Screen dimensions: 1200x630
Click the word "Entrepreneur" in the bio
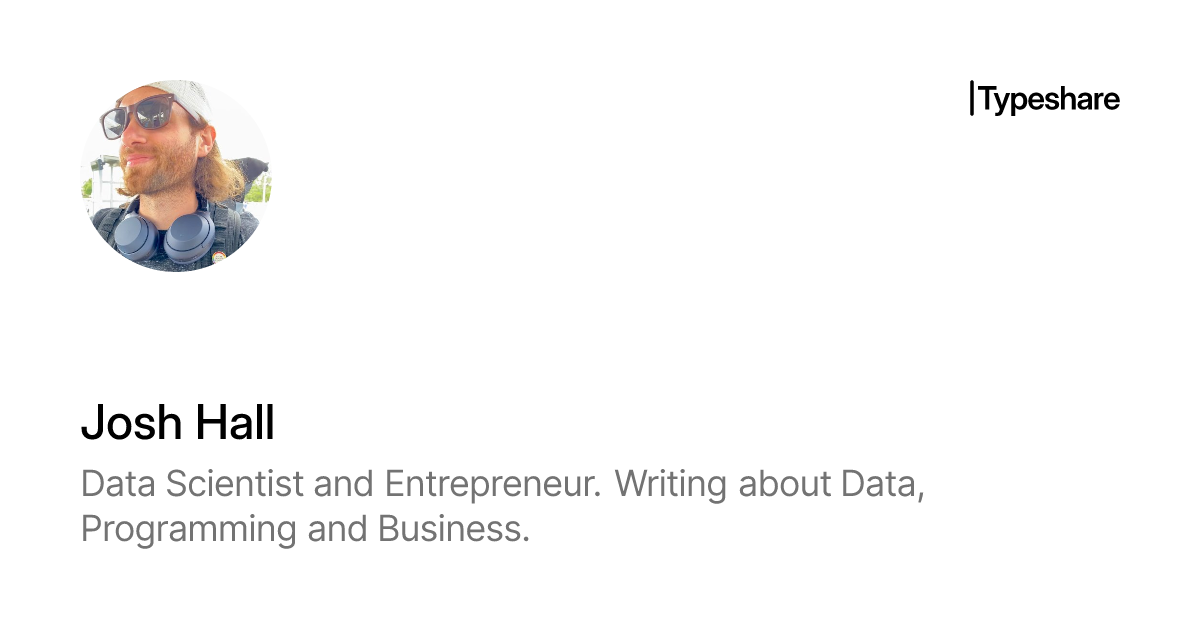click(x=493, y=484)
